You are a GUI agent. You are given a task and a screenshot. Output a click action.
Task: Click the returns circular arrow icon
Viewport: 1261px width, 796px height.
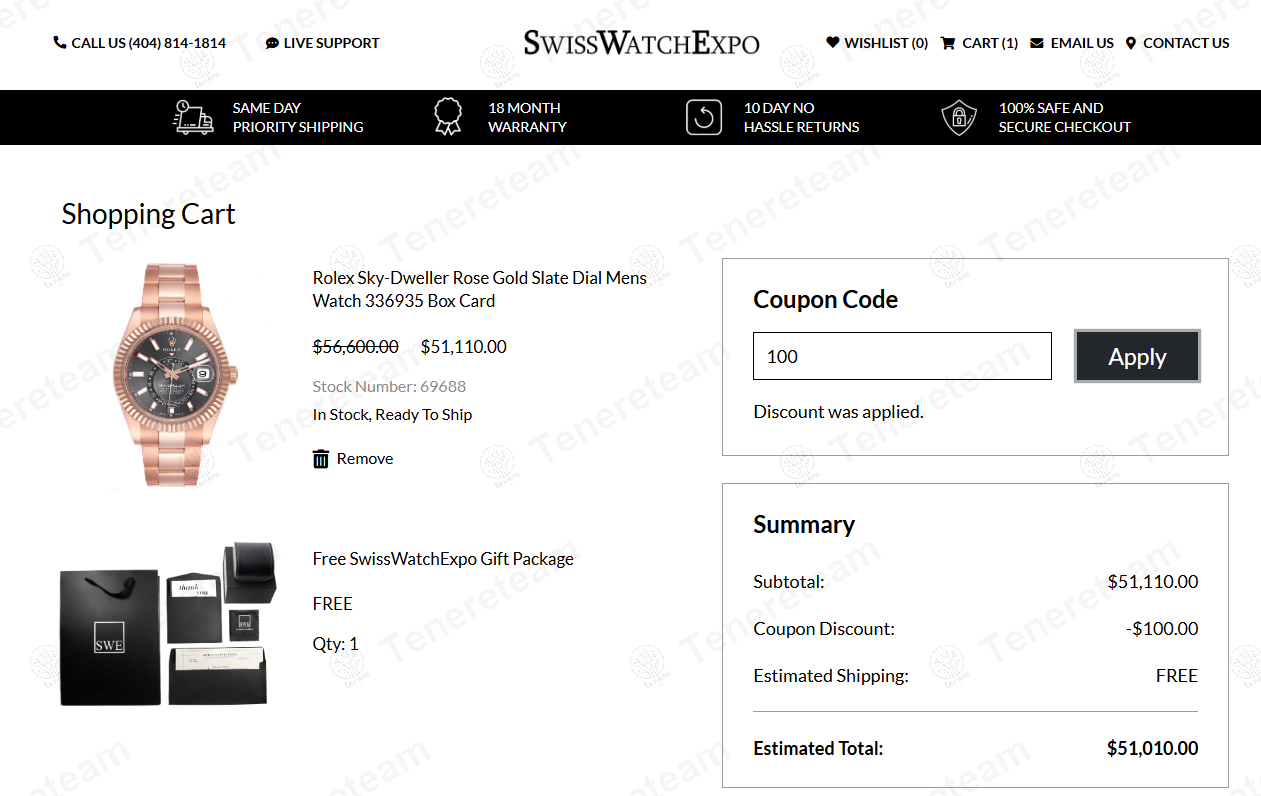(704, 117)
